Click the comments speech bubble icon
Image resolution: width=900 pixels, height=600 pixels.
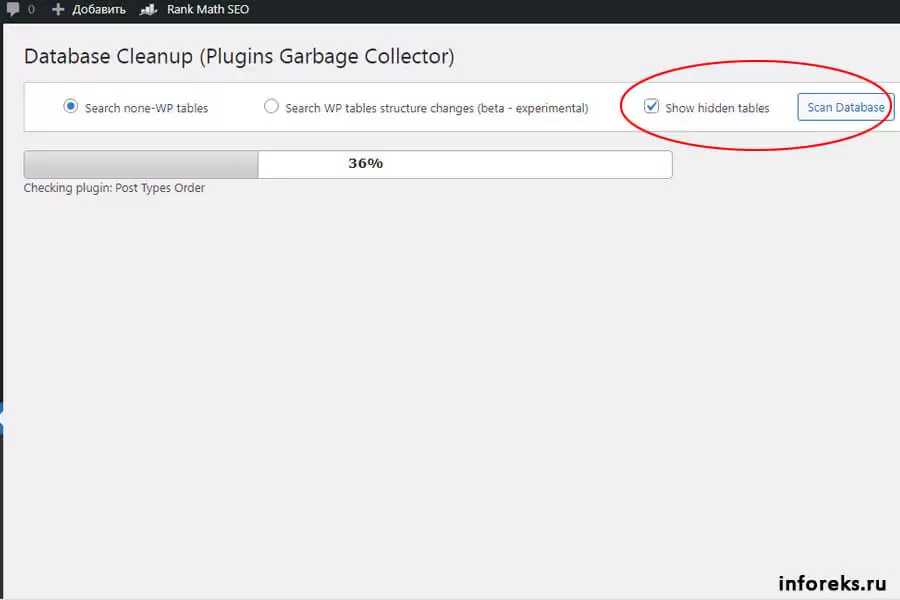12,10
